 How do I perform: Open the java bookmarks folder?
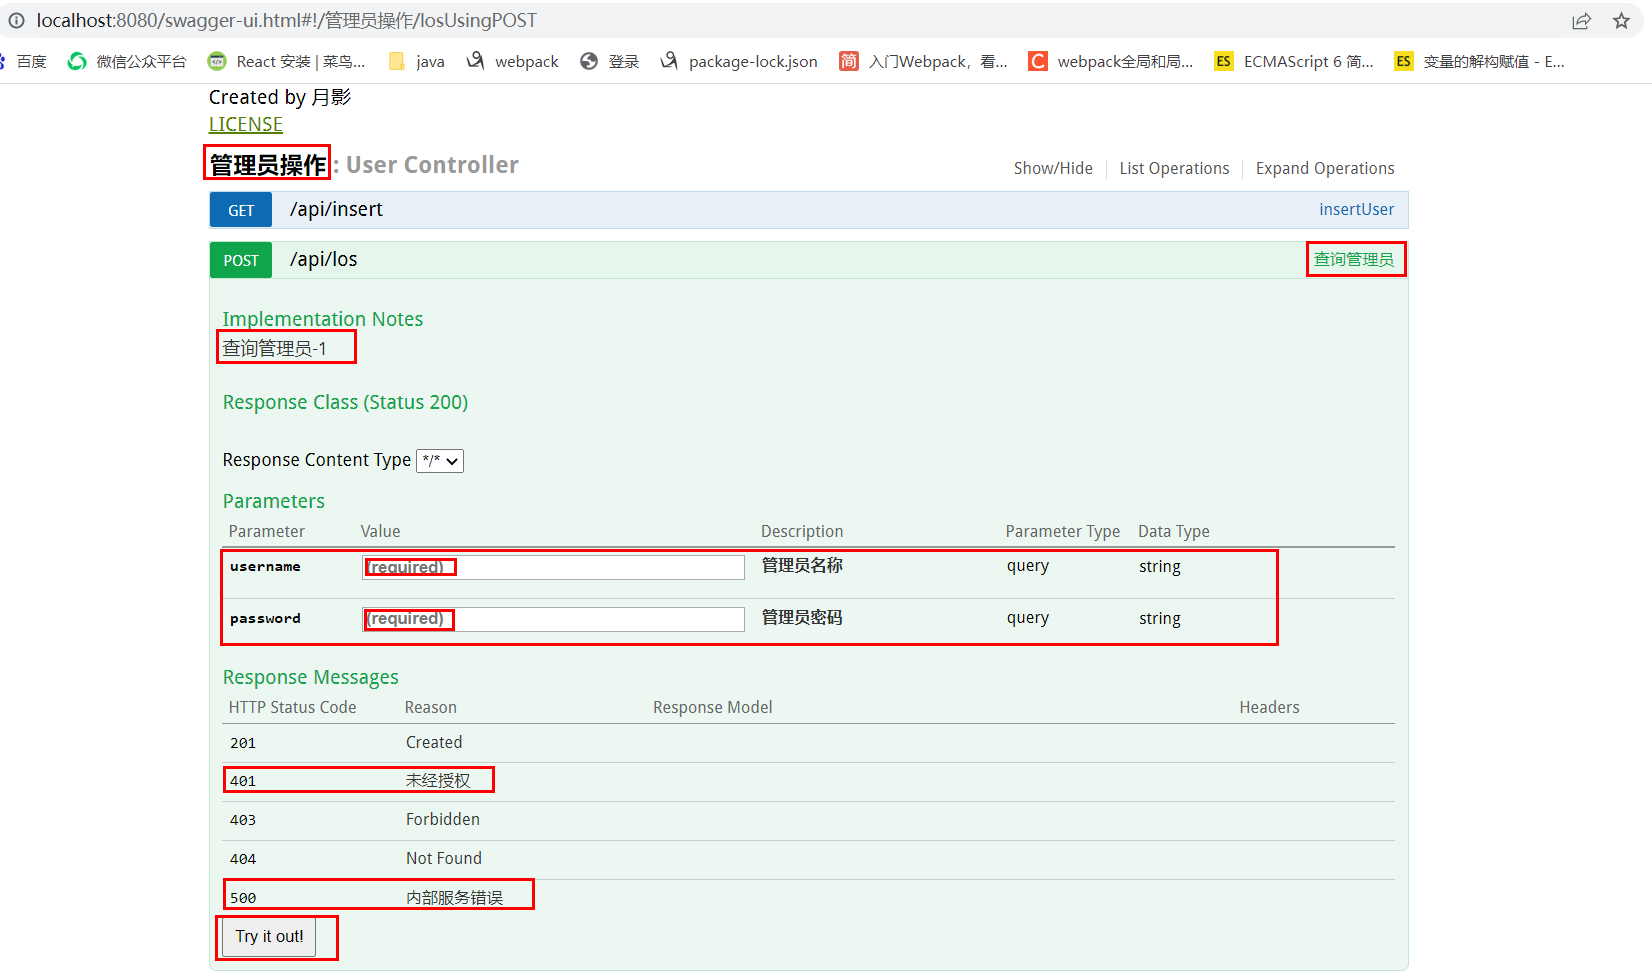click(x=417, y=62)
